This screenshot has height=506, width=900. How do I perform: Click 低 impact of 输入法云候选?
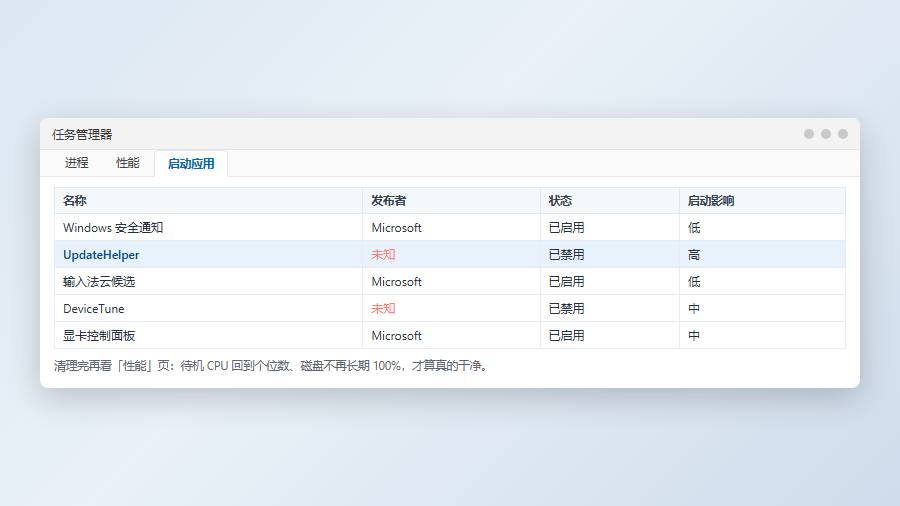[x=694, y=282]
